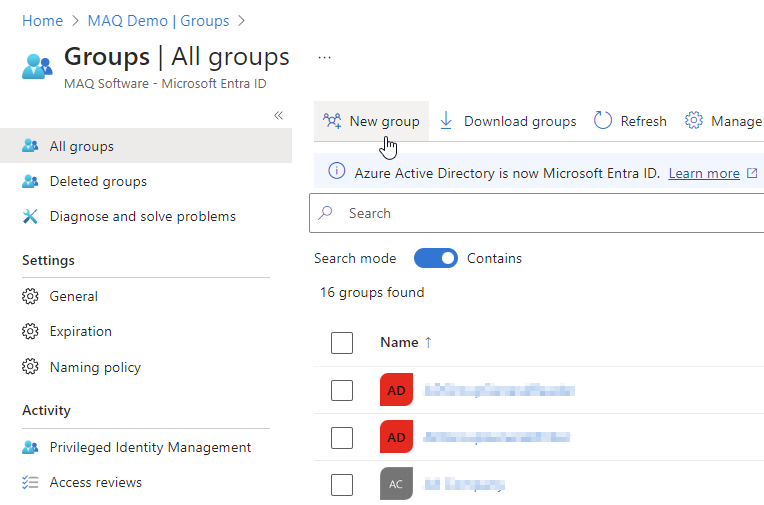Open Access reviews from sidebar
Viewport: 764px width, 505px height.
point(95,482)
